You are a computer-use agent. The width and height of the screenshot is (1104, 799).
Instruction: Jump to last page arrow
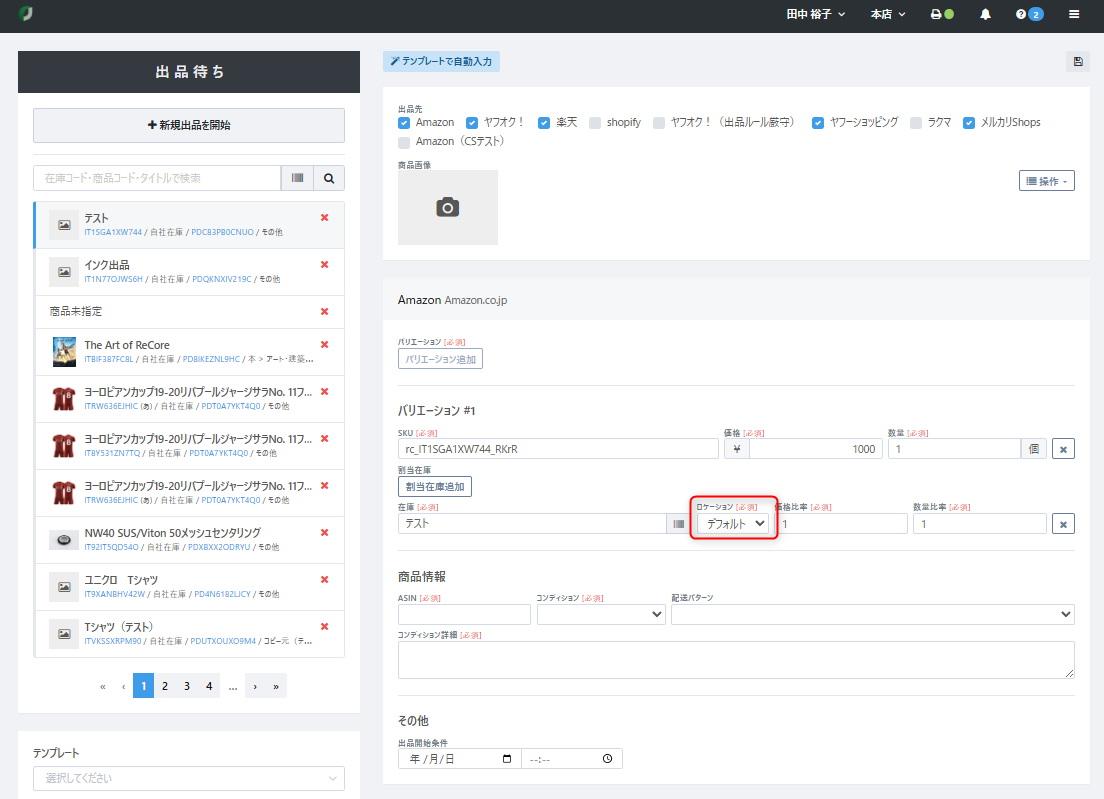[276, 686]
